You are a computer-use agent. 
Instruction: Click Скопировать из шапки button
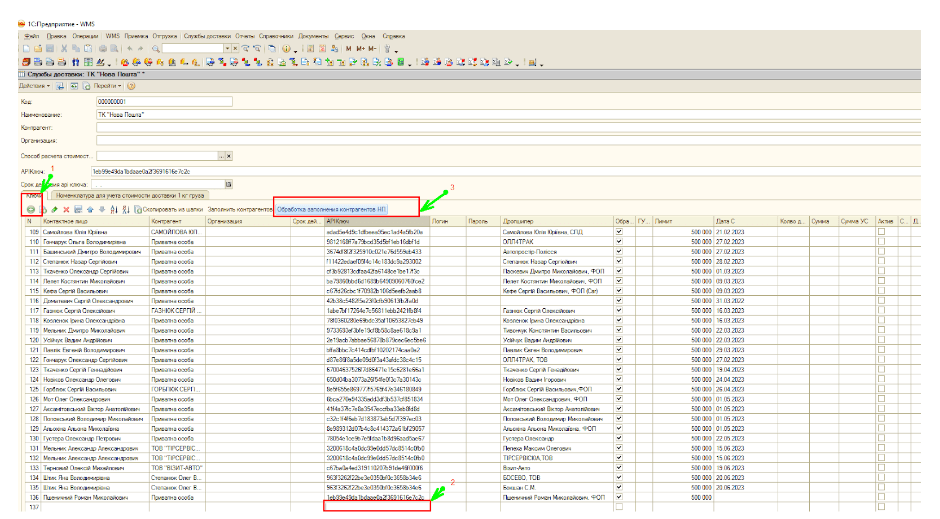173,209
